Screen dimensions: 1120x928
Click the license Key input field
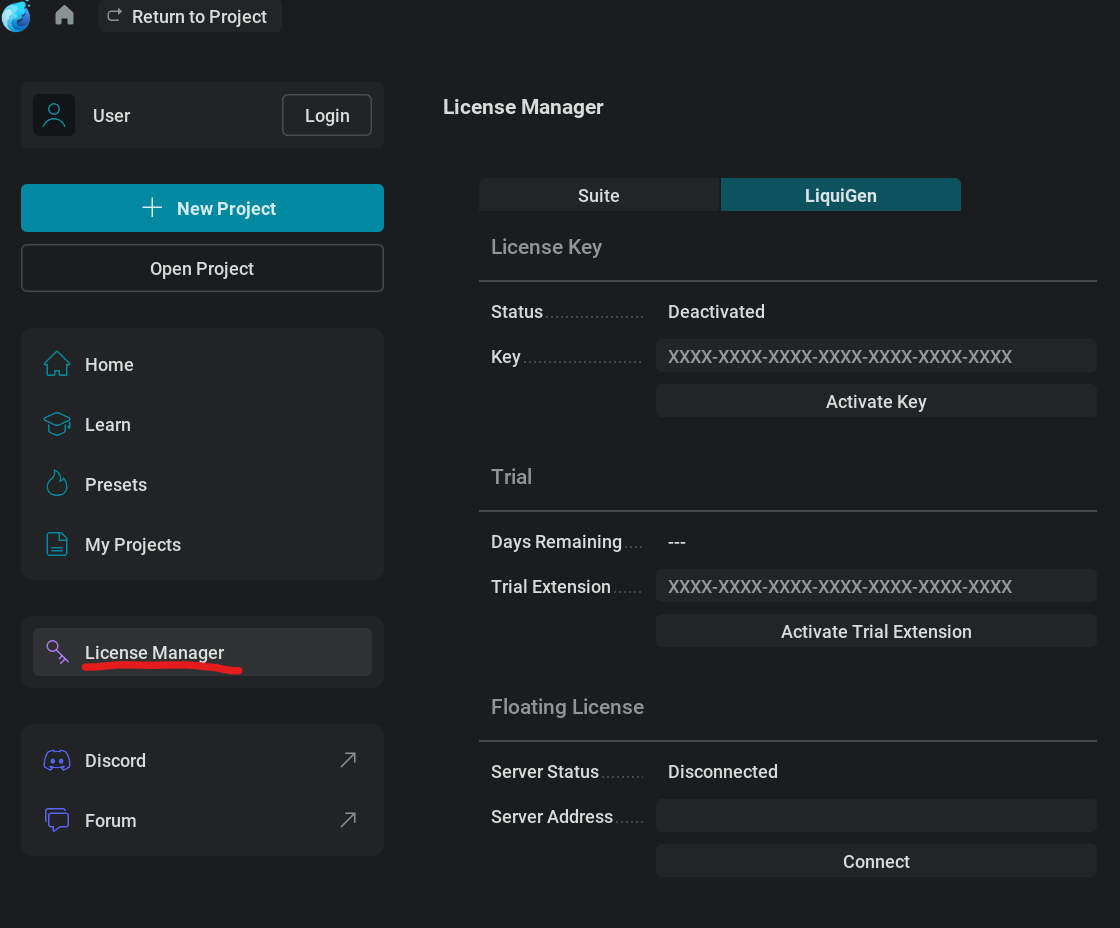[x=876, y=356]
